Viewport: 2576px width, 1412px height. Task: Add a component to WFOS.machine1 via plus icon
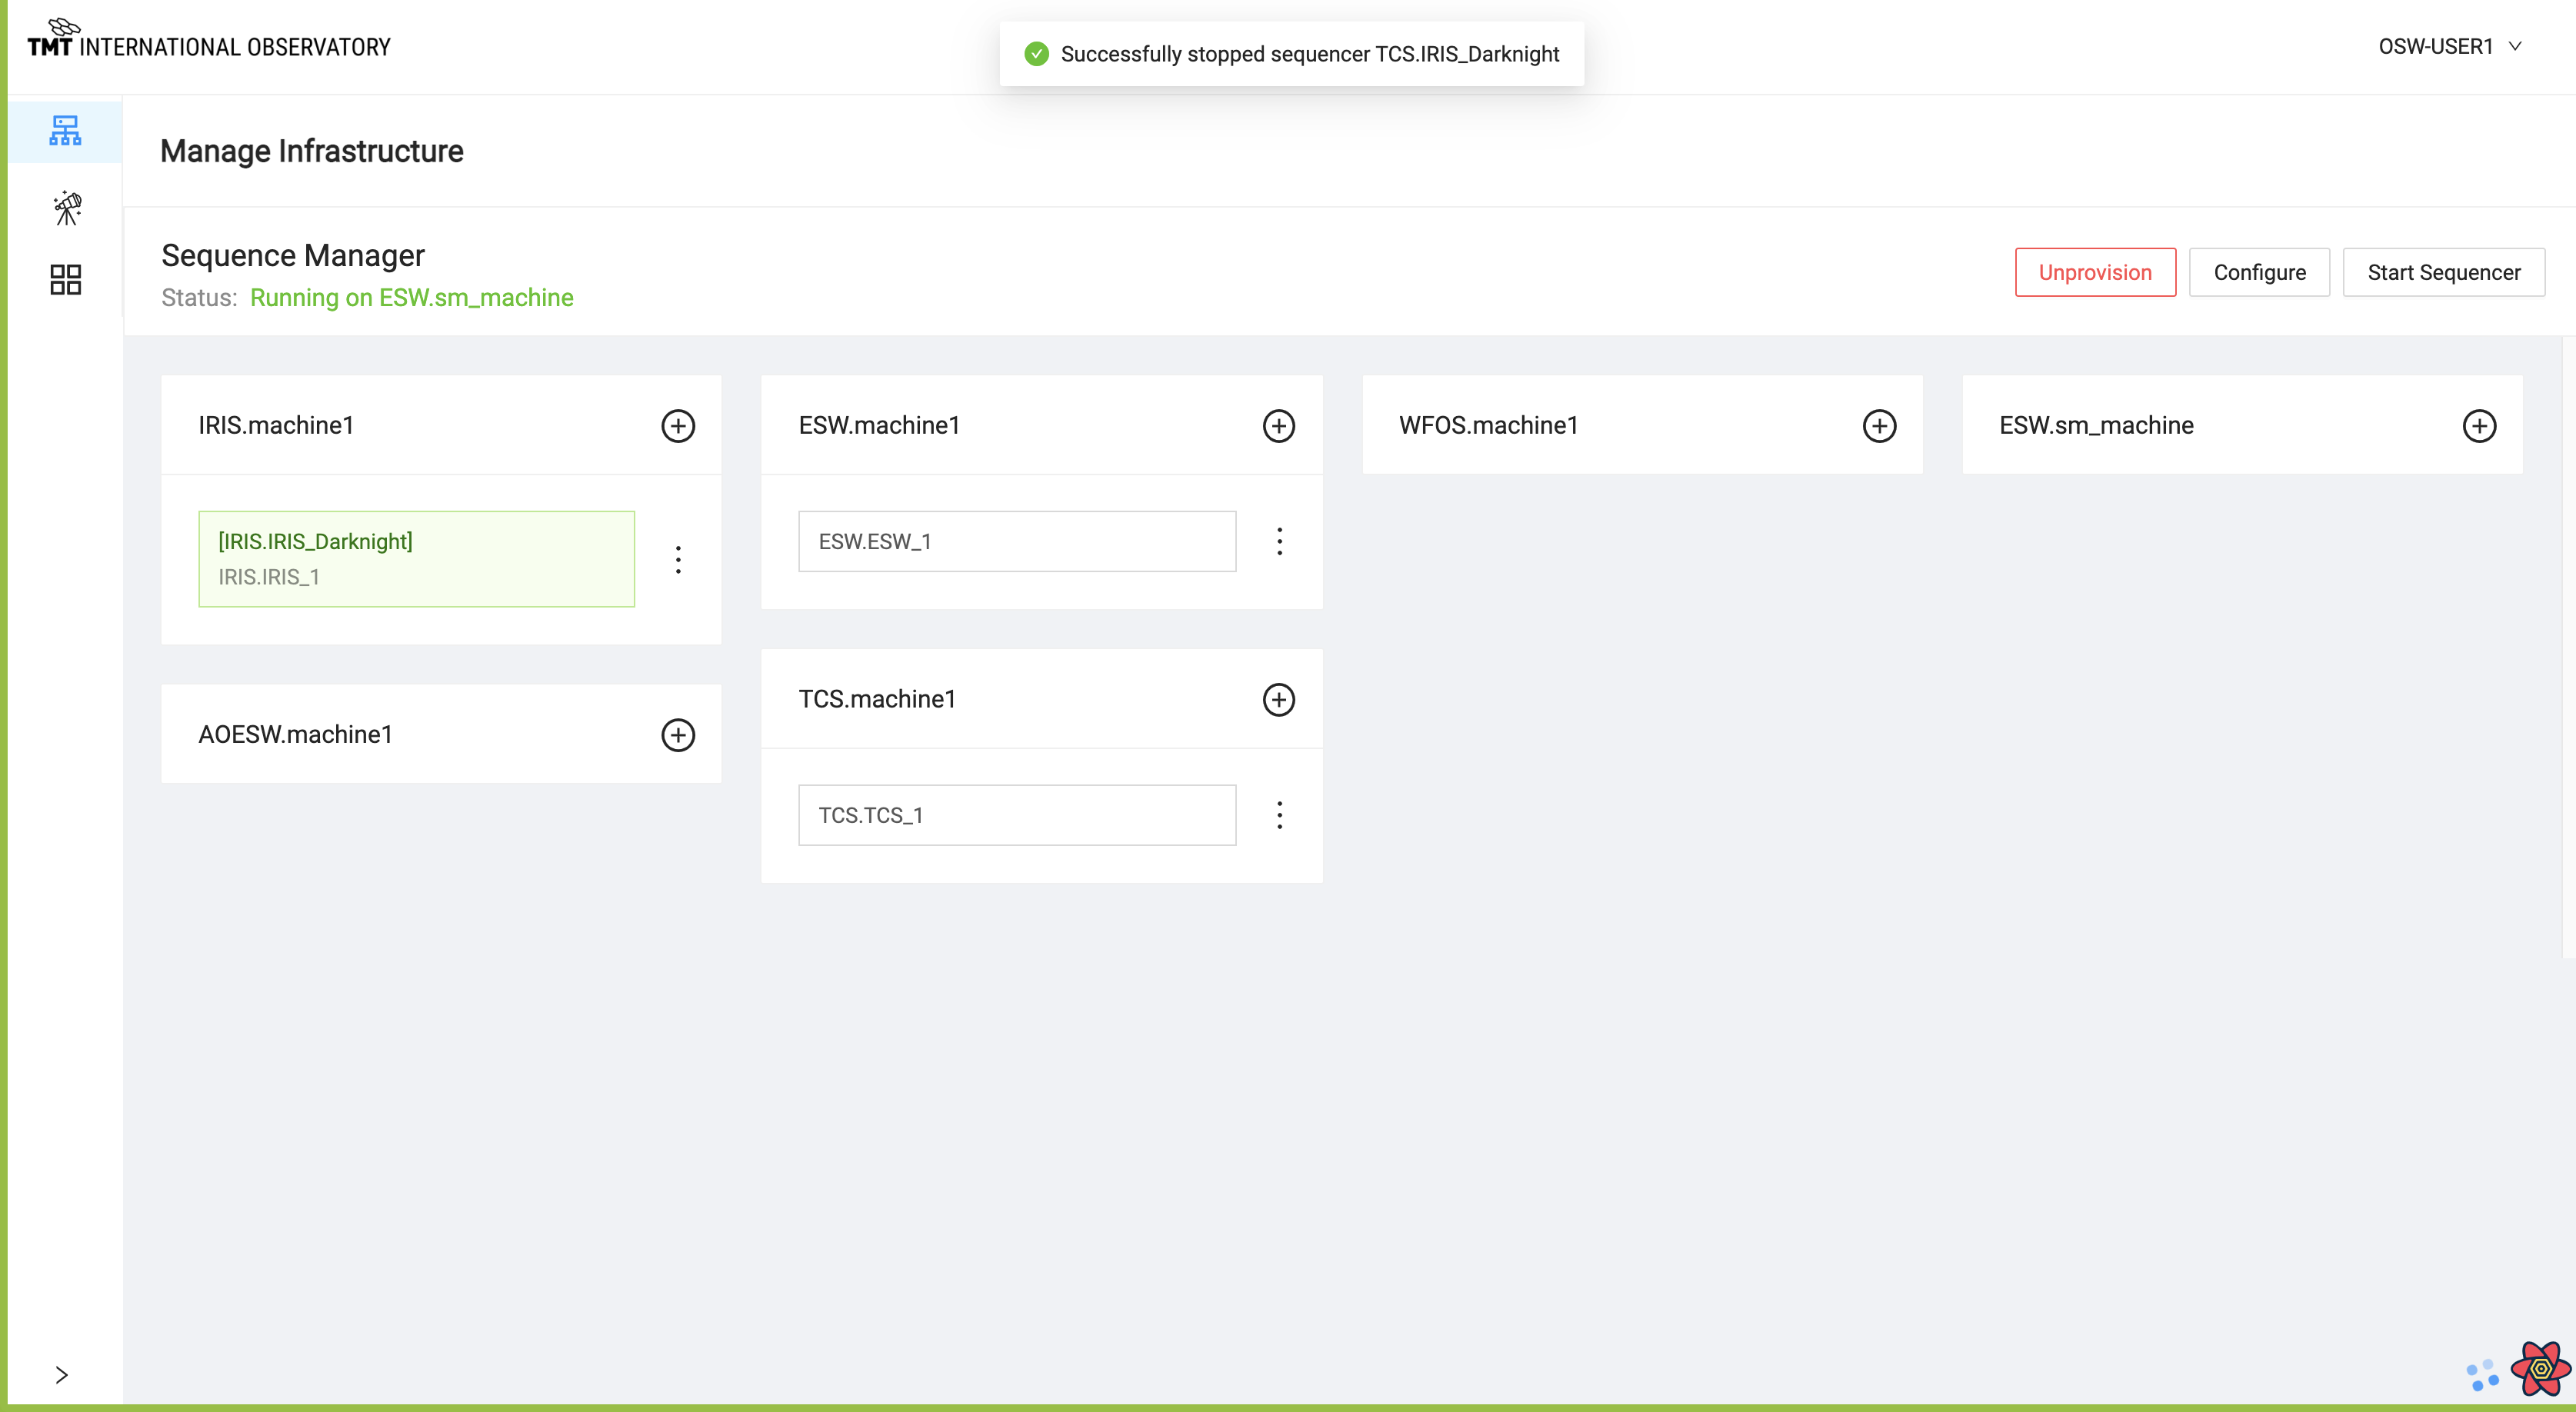point(1879,425)
